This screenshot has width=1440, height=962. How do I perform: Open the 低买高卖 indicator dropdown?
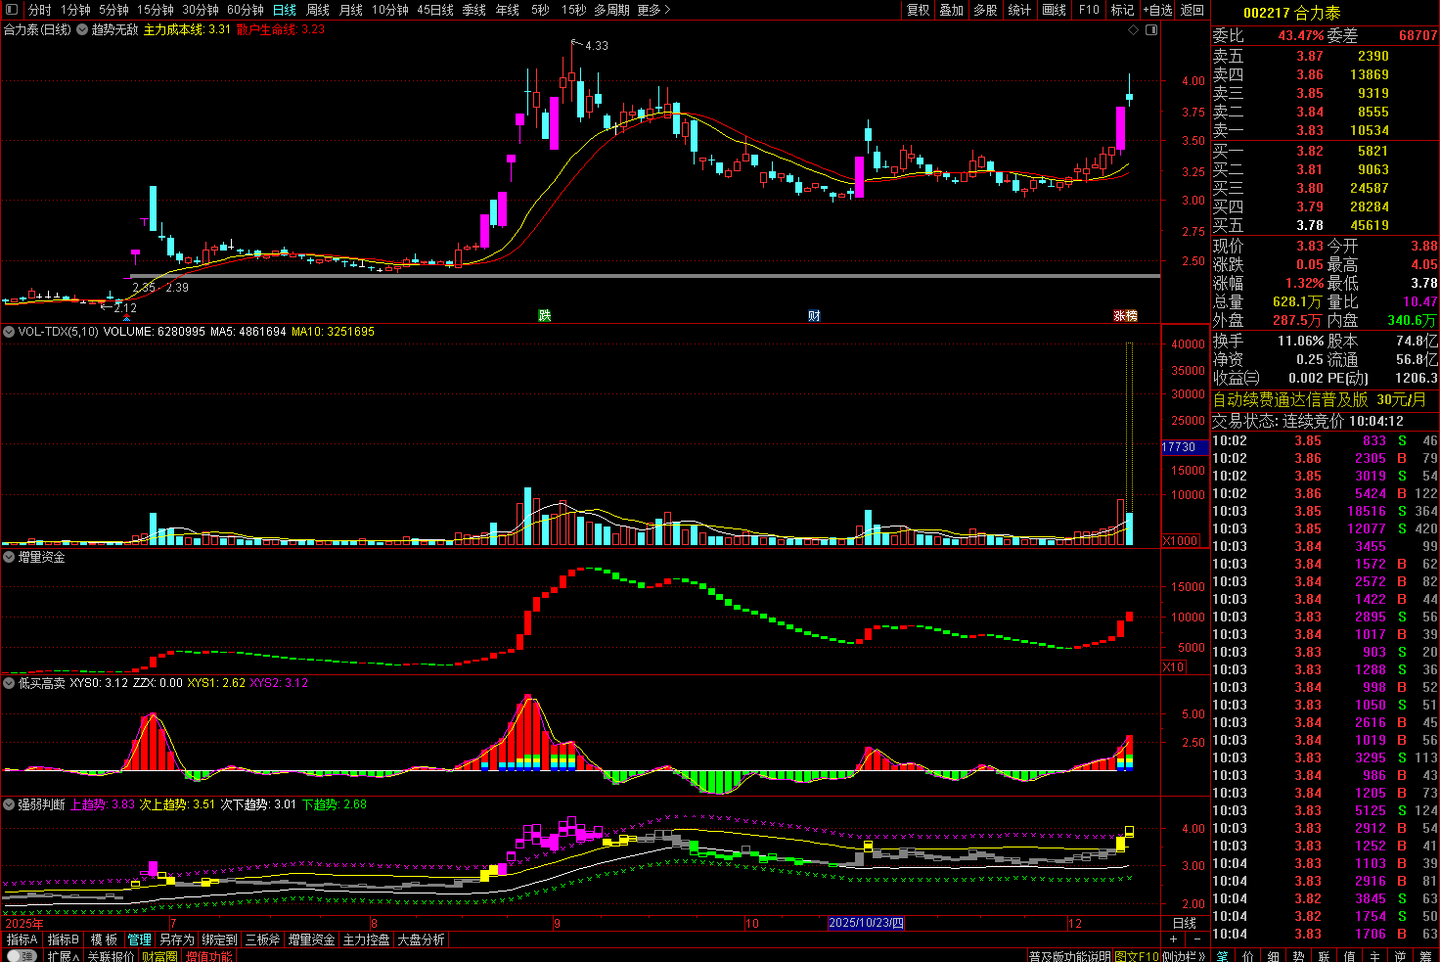[x=9, y=683]
